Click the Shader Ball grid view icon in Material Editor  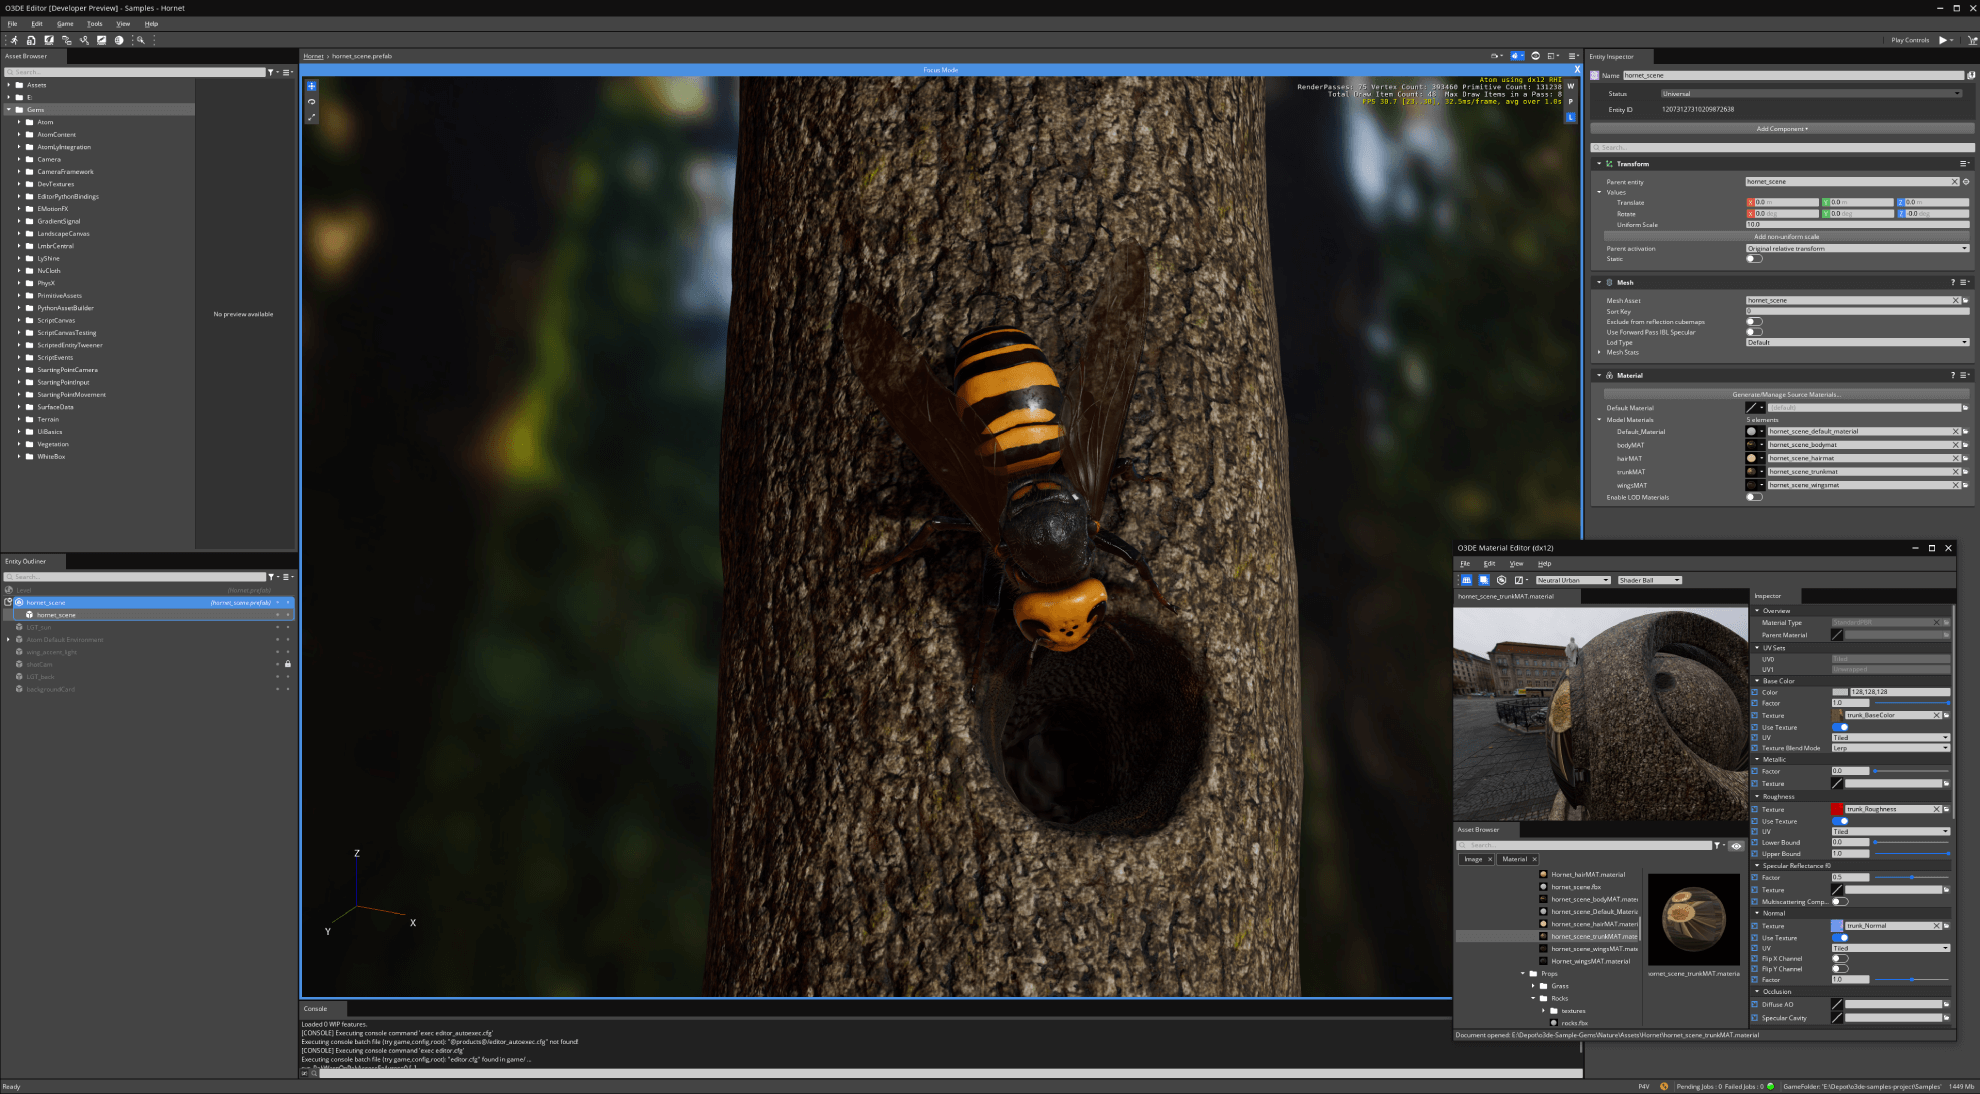coord(1466,580)
